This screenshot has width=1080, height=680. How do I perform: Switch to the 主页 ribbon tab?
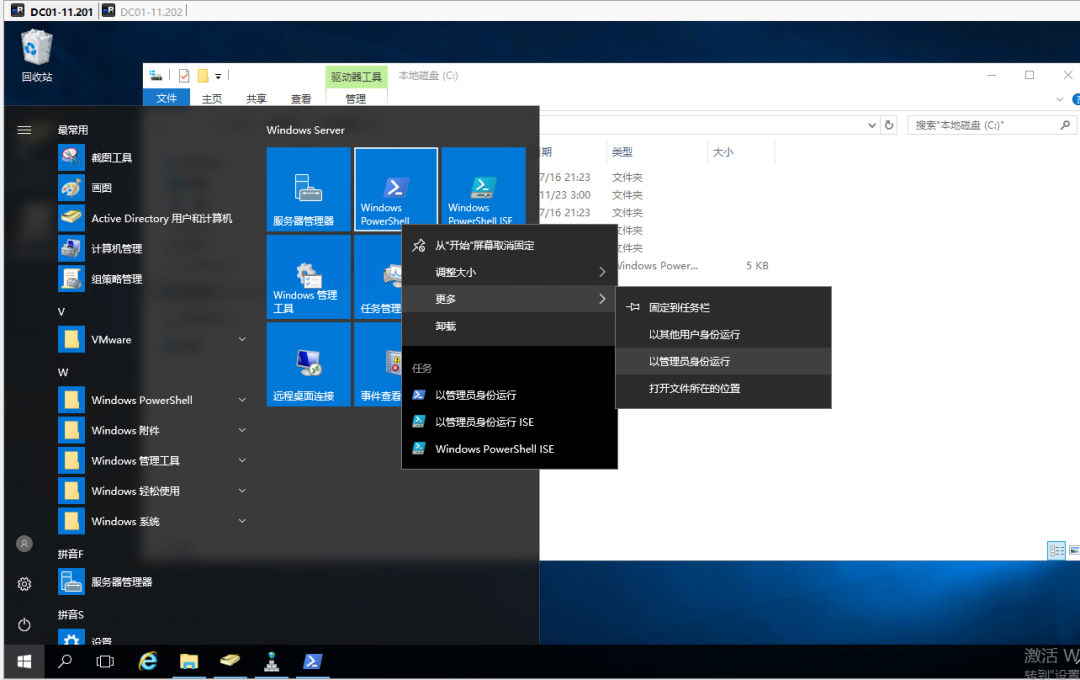click(x=211, y=99)
